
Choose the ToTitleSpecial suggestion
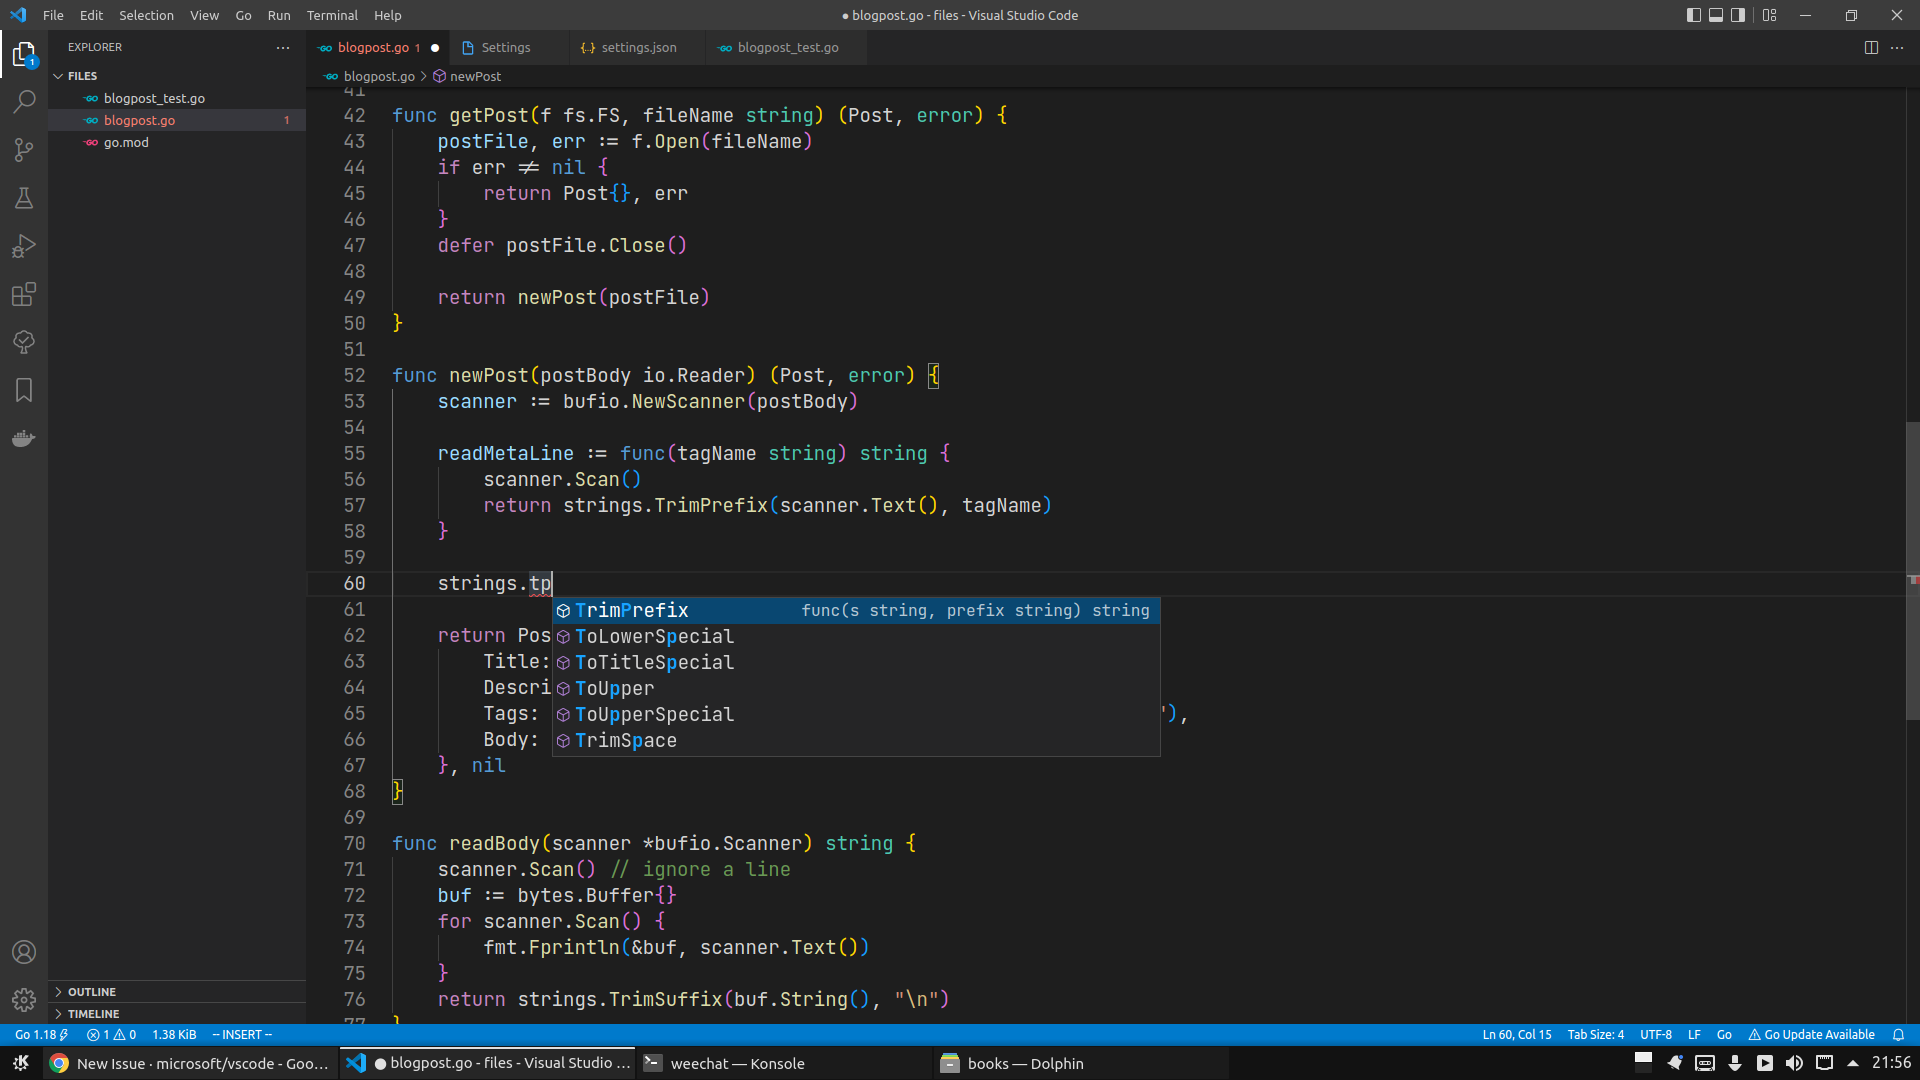(x=856, y=662)
